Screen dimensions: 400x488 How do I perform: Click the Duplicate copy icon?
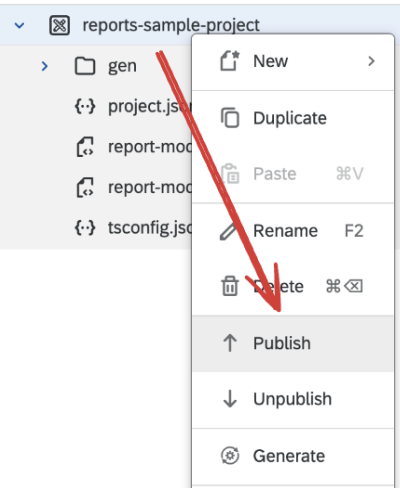pyautogui.click(x=230, y=118)
